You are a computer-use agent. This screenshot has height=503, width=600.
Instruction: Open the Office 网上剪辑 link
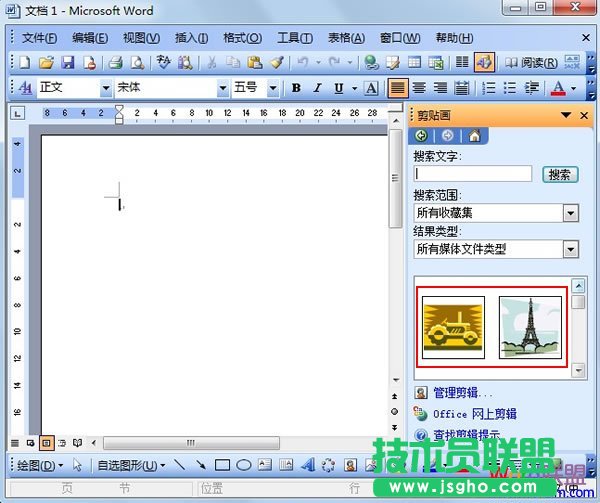[475, 414]
